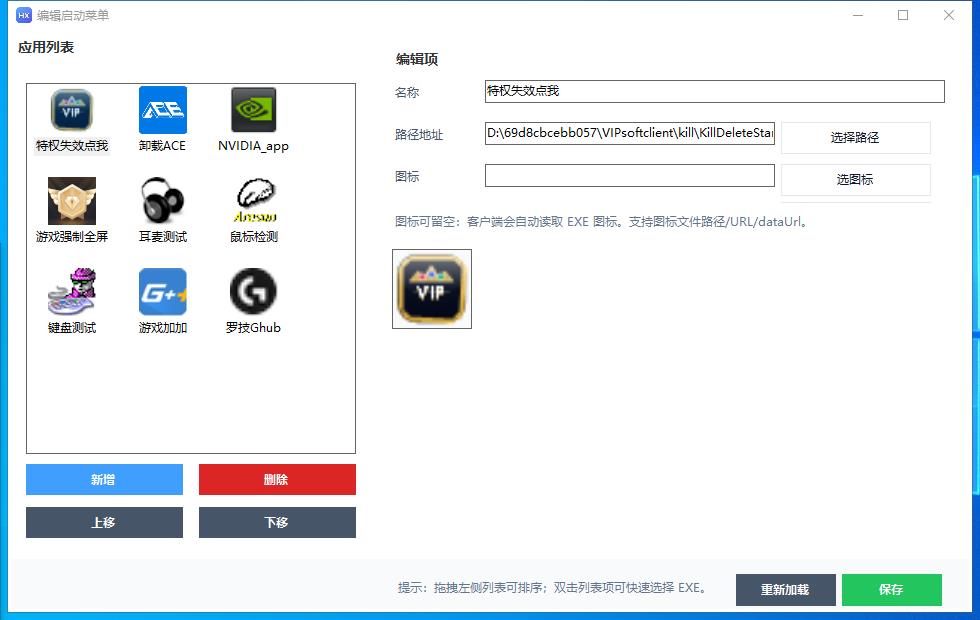Click the 鼠标检测 label text

(254, 236)
